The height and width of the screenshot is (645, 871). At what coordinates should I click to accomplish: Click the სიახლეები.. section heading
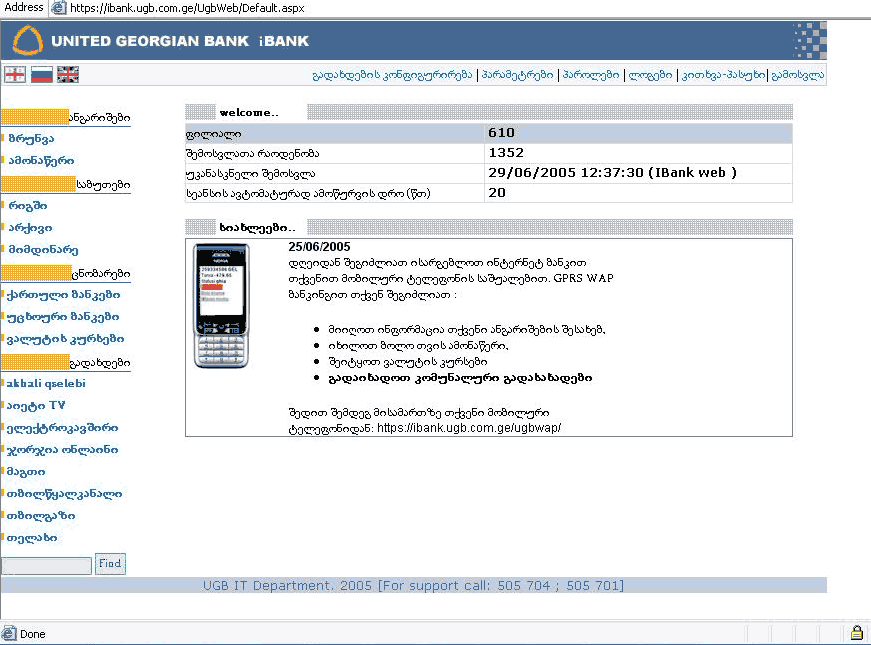coord(257,227)
